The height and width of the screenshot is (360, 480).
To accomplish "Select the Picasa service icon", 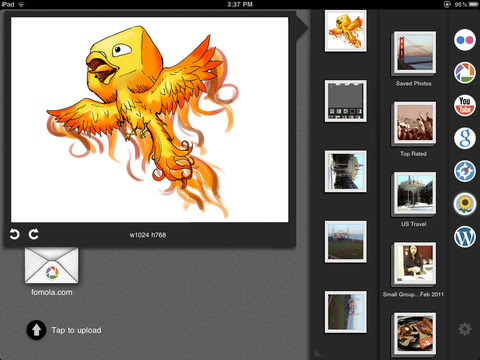I will tap(465, 72).
